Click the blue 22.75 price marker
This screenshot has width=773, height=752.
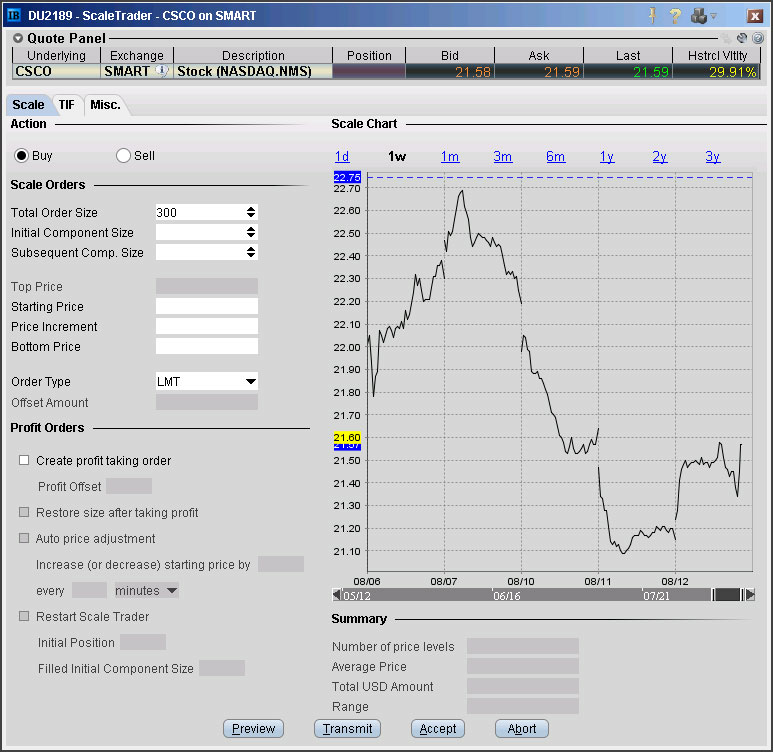tap(347, 177)
